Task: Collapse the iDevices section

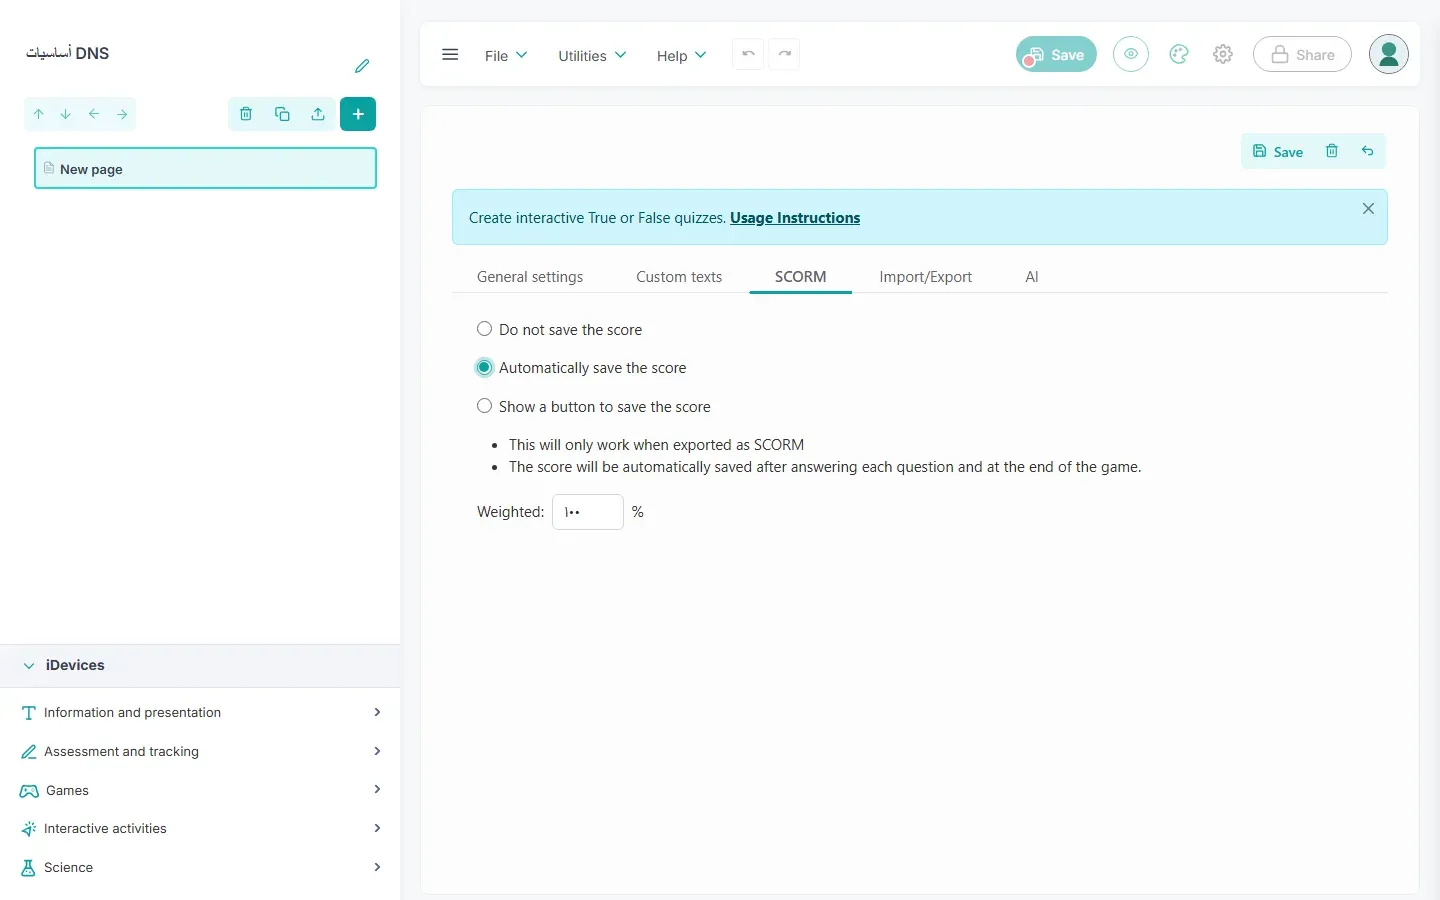Action: coord(29,665)
